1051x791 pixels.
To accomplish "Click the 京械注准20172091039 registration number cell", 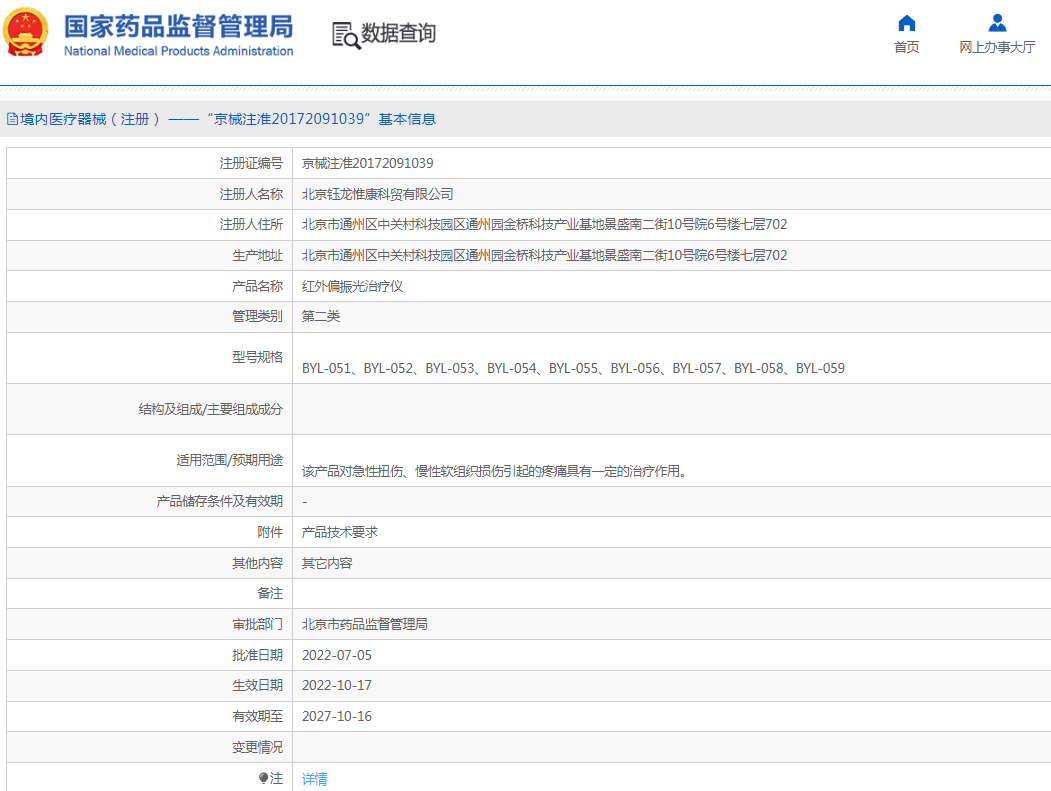I will (370, 162).
